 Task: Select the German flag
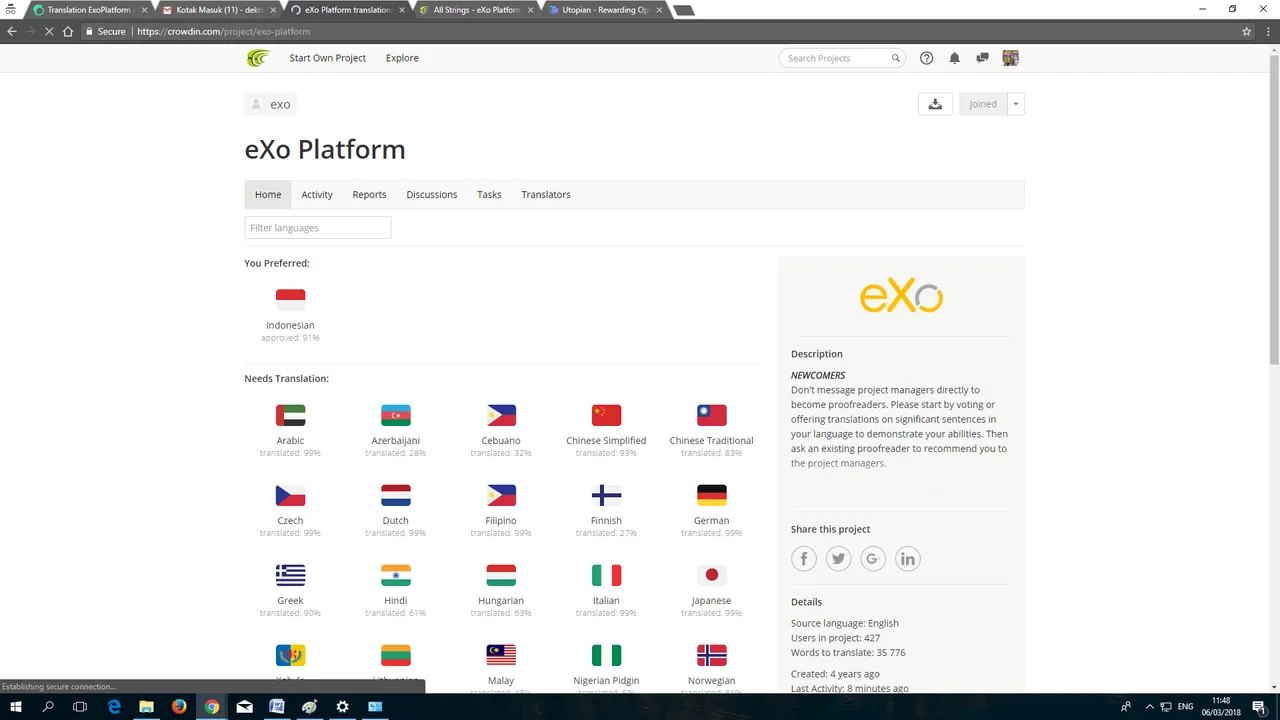coord(711,495)
